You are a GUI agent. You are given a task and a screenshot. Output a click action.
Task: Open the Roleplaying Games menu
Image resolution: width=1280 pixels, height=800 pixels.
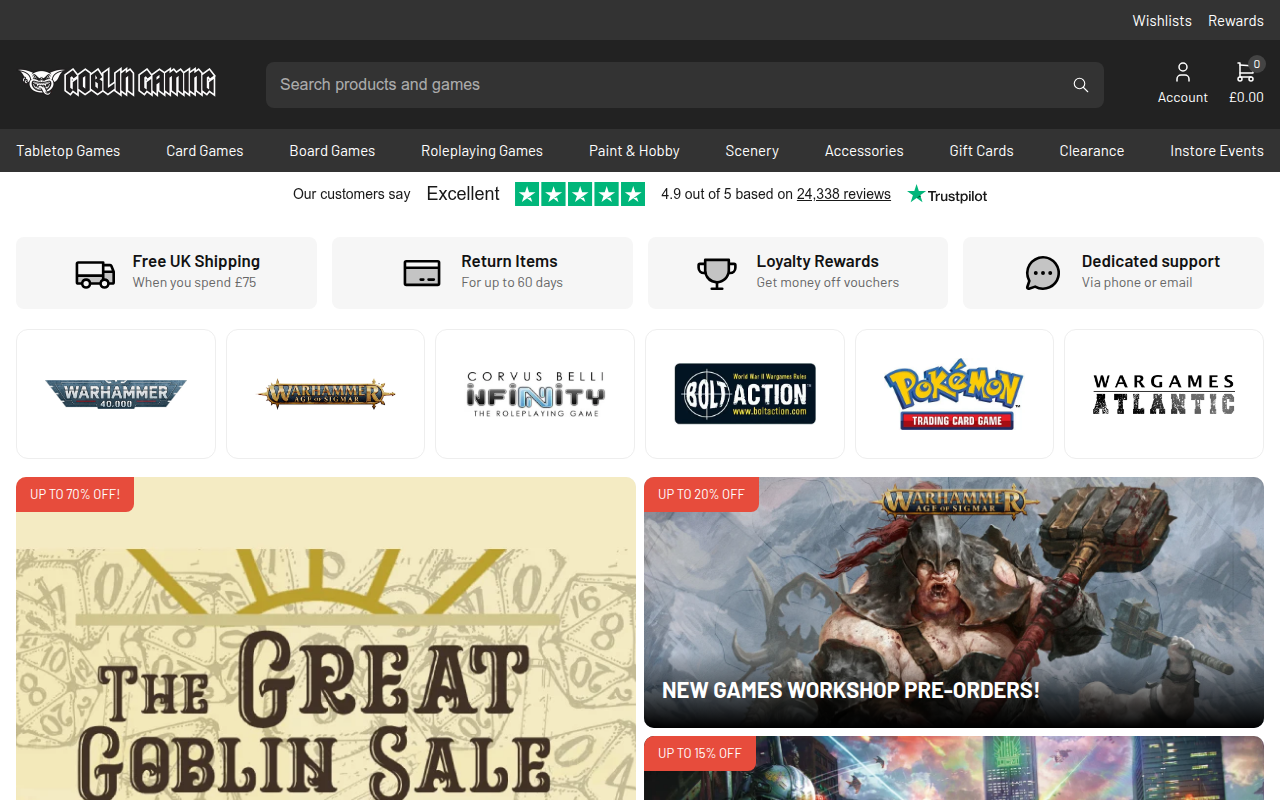point(482,151)
